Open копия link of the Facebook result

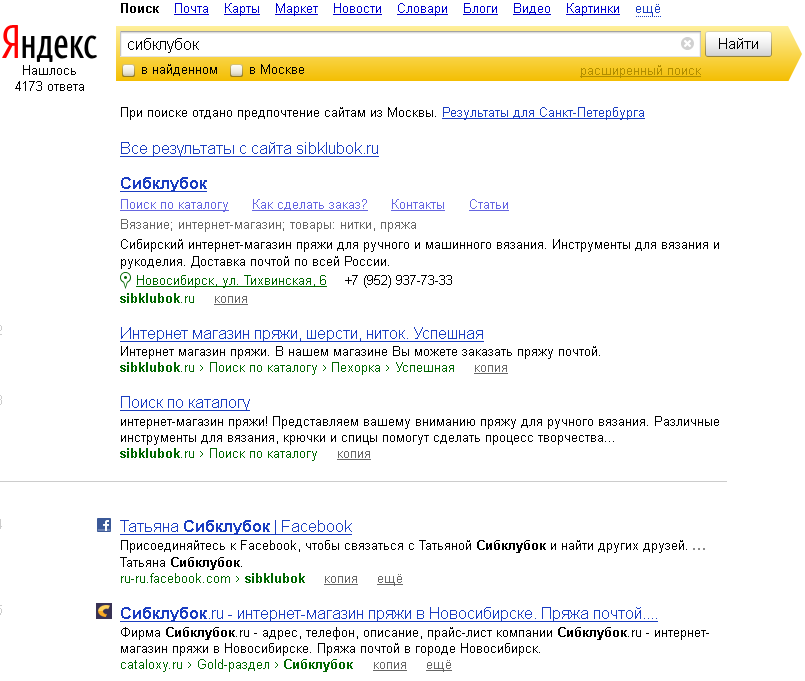click(341, 579)
